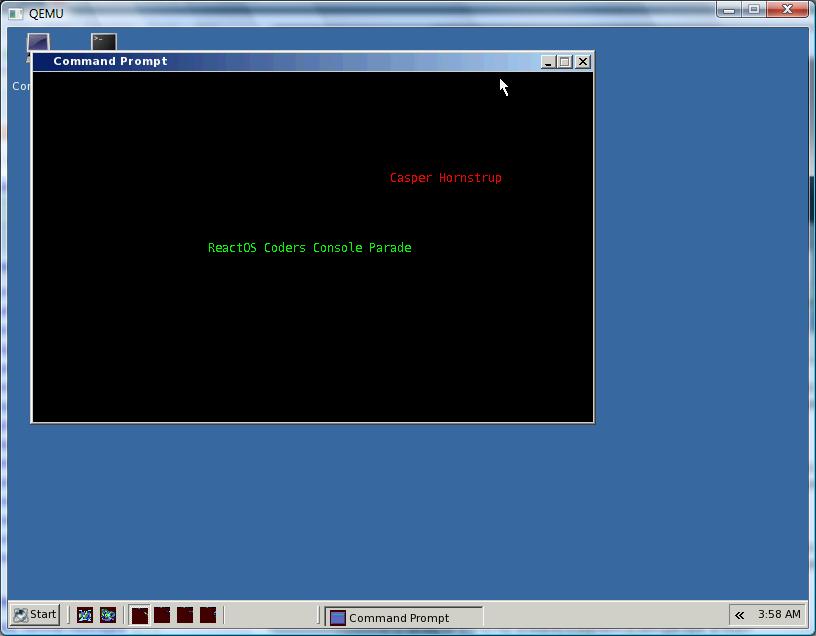Maximize the QEMU window
Screen dimensions: 816x636
[753, 10]
